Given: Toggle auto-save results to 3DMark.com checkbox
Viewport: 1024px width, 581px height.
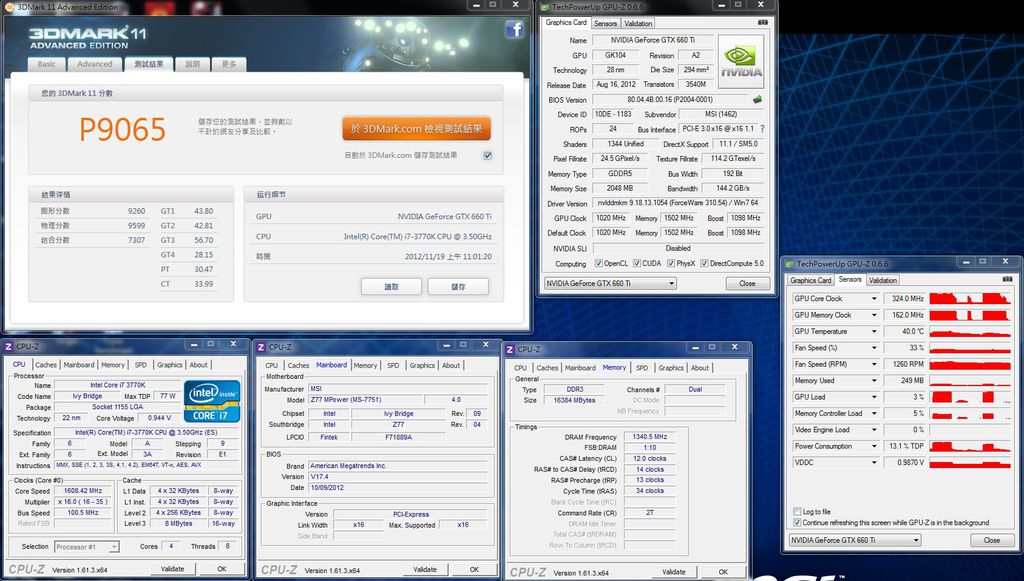Looking at the screenshot, I should (487, 155).
